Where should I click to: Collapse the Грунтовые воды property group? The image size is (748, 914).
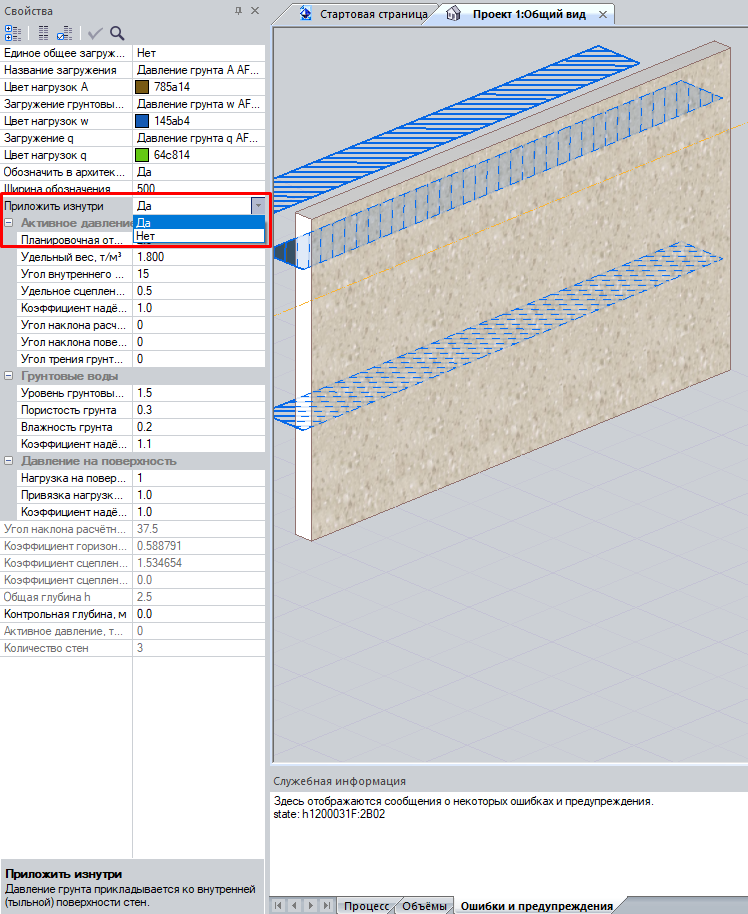(x=9, y=376)
